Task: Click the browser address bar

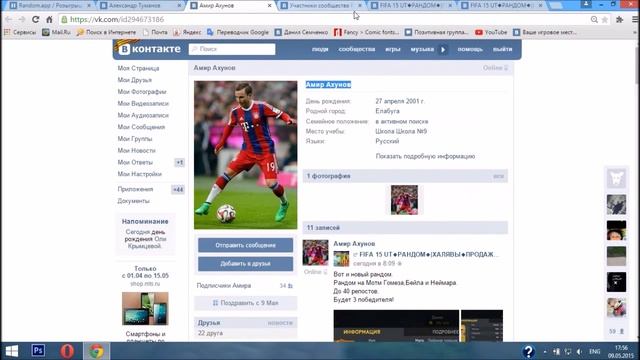Action: (x=327, y=20)
